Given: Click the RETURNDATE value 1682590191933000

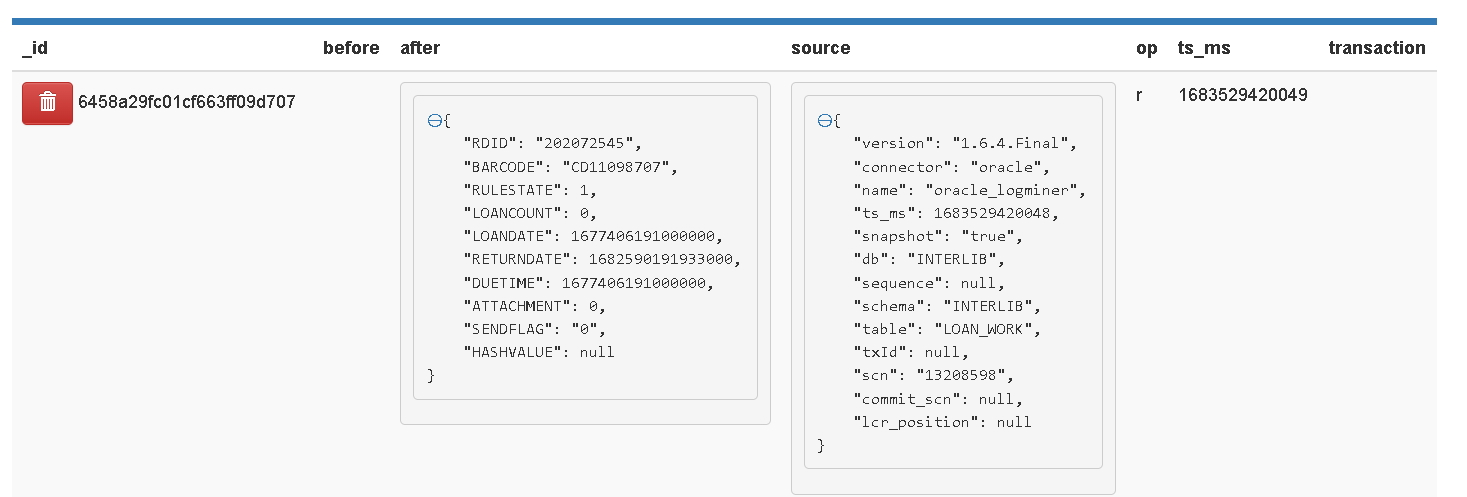Looking at the screenshot, I should (x=664, y=259).
